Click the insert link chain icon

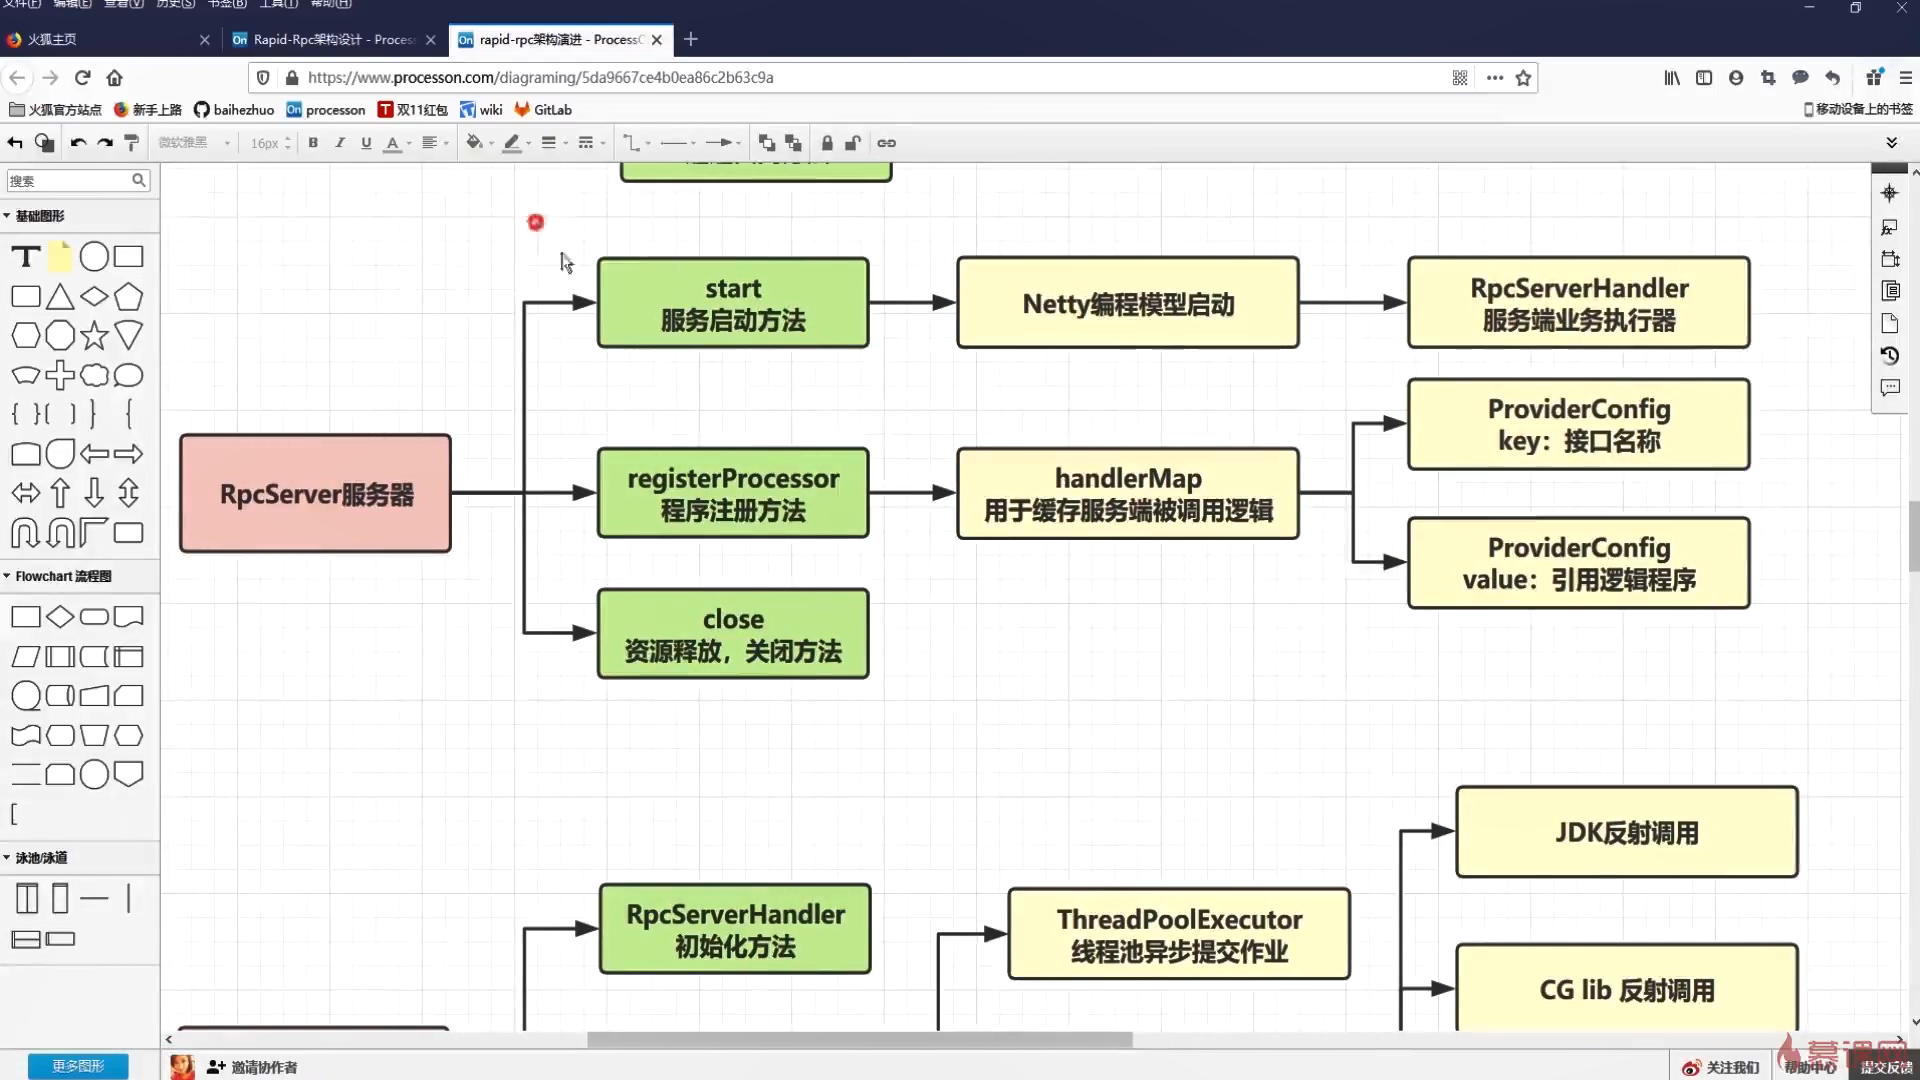(886, 143)
